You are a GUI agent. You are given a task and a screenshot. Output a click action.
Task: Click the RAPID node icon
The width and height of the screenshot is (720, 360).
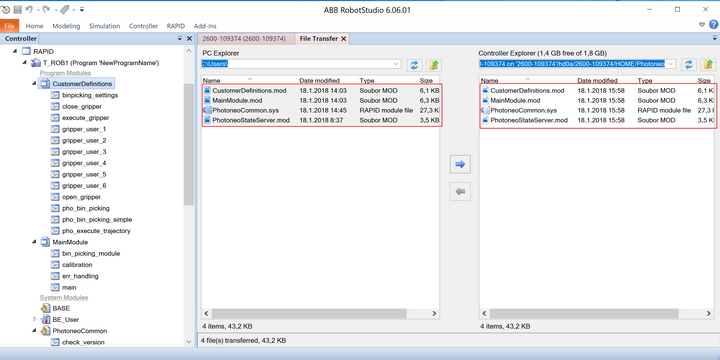tap(26, 51)
